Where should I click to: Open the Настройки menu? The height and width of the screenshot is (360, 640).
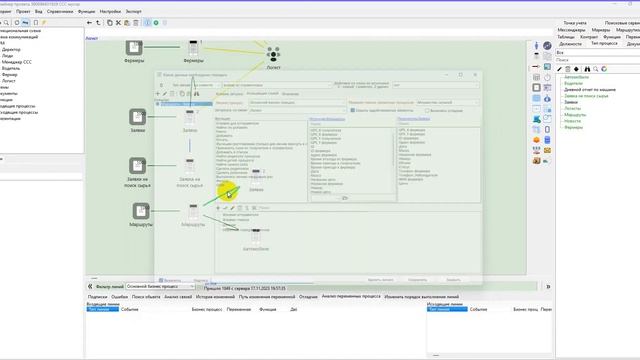[x=110, y=11]
